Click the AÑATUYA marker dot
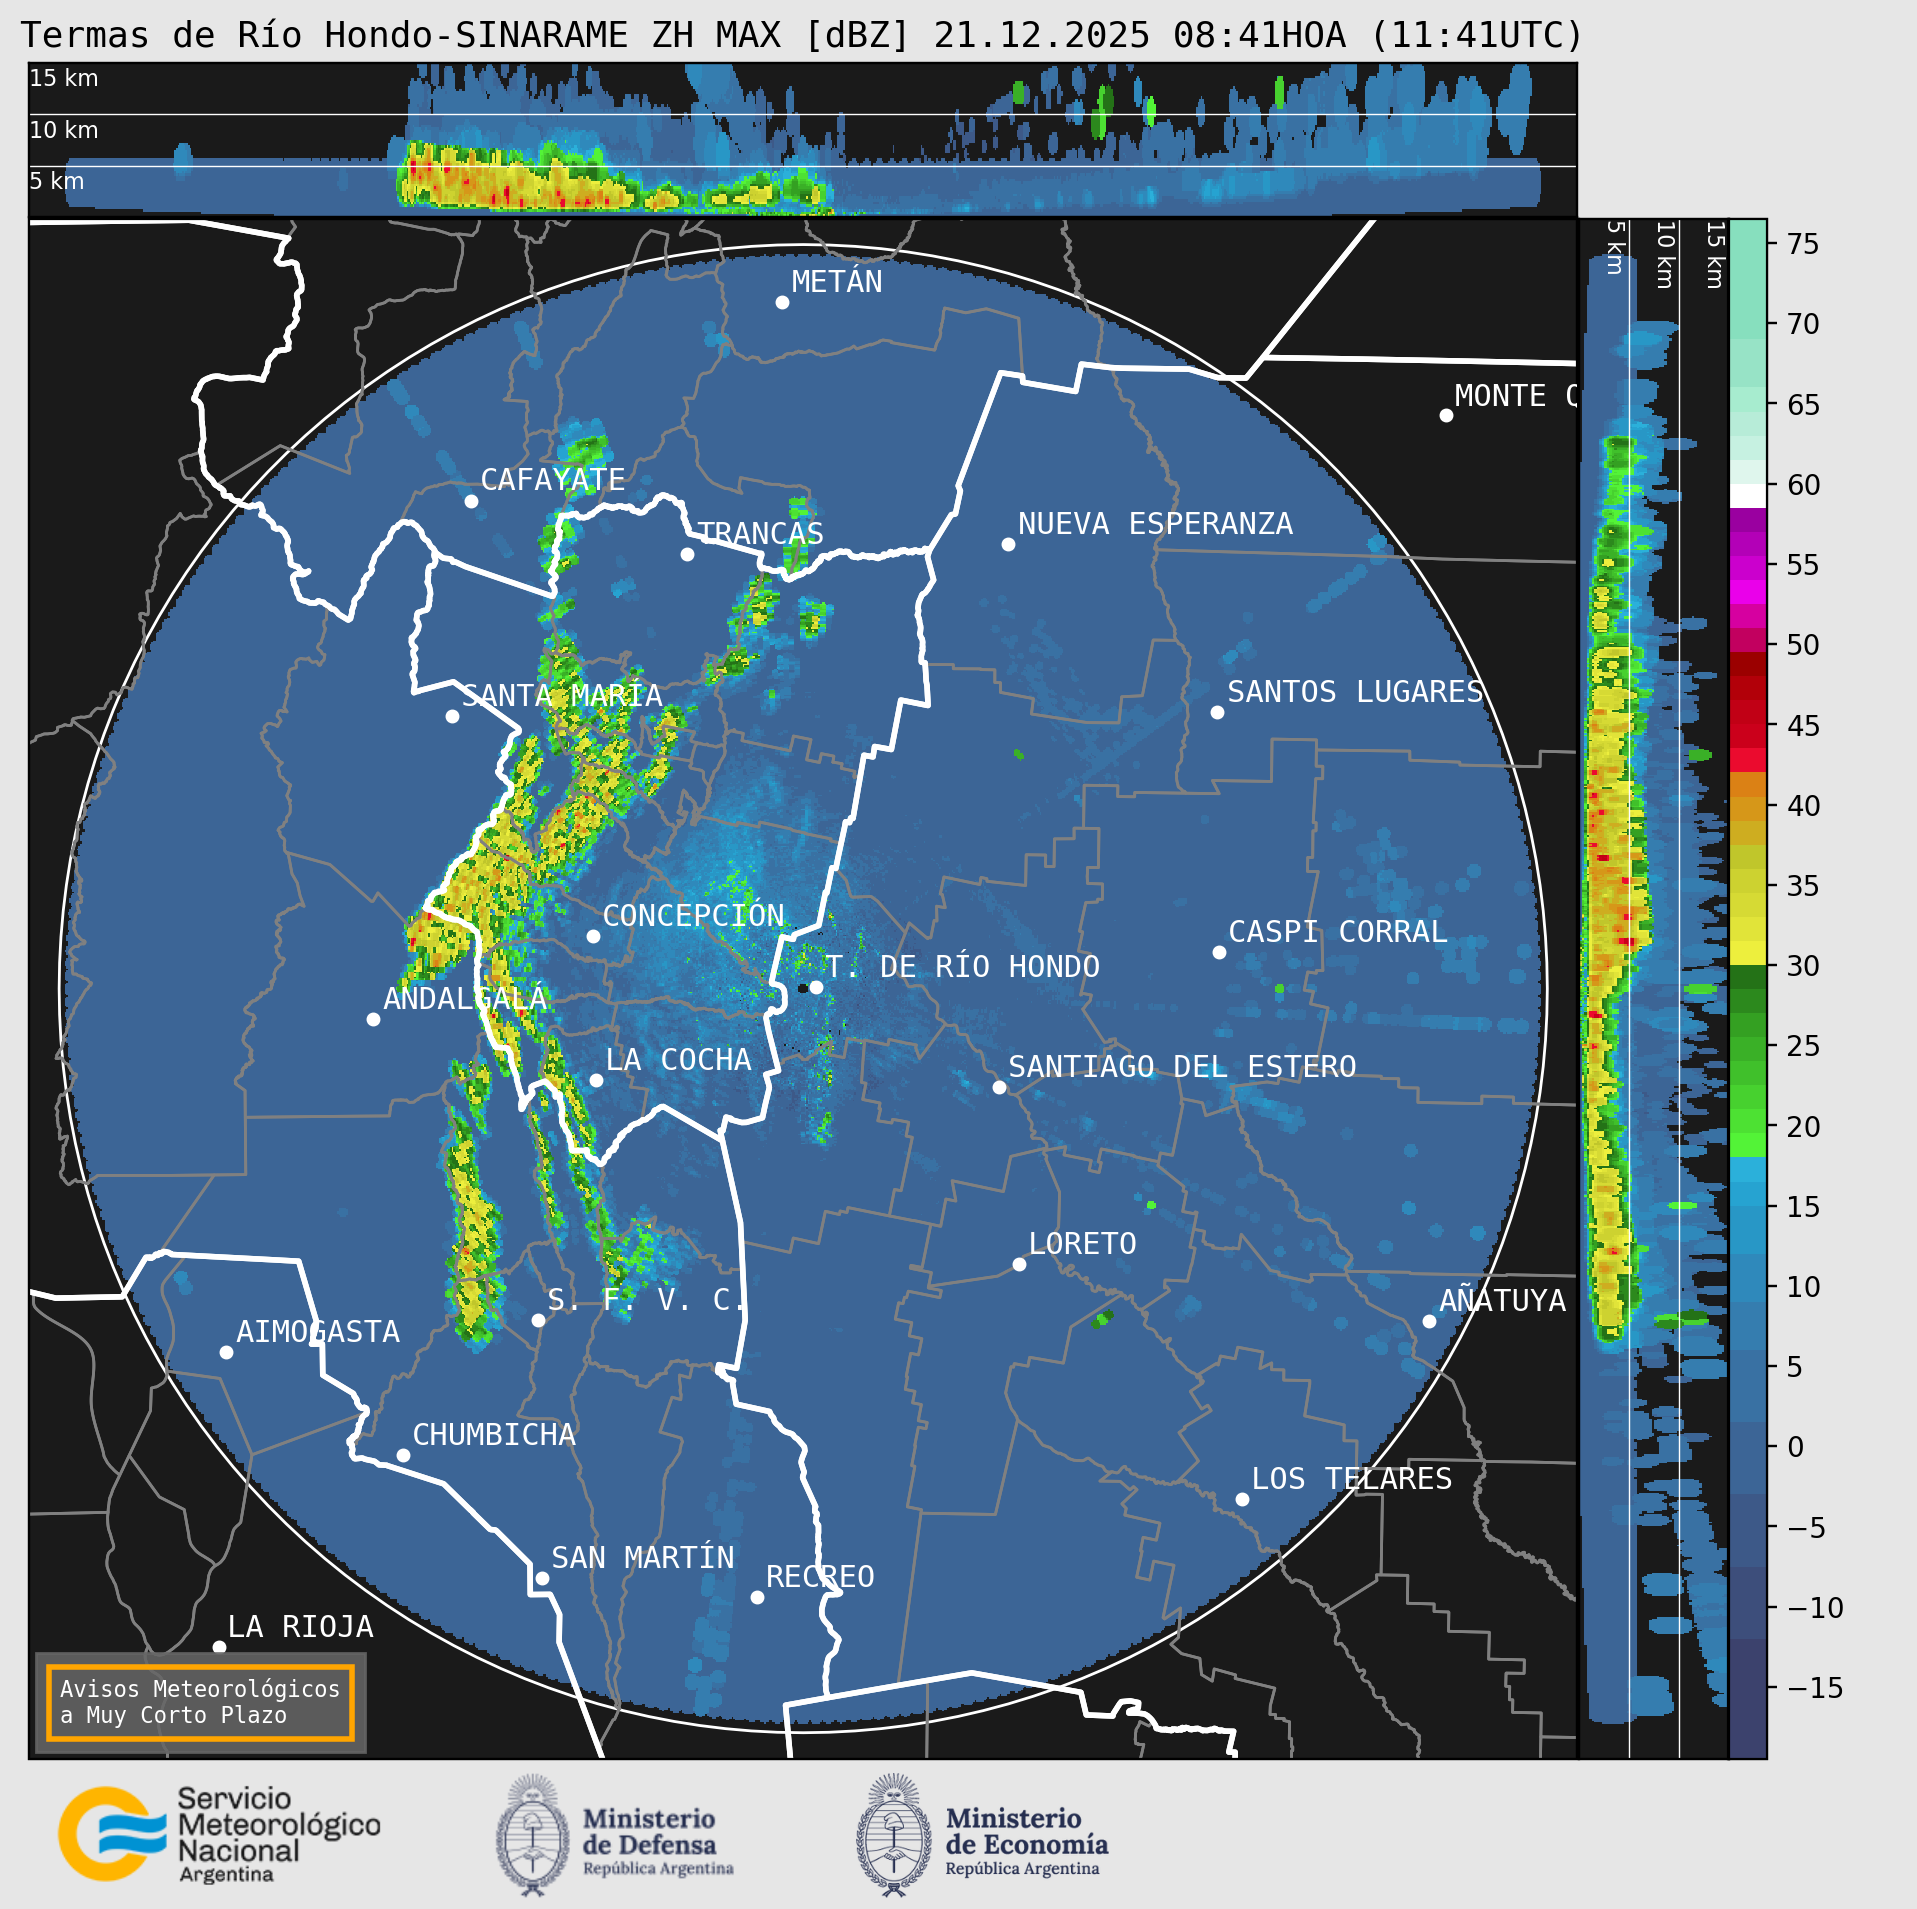 (1429, 1321)
